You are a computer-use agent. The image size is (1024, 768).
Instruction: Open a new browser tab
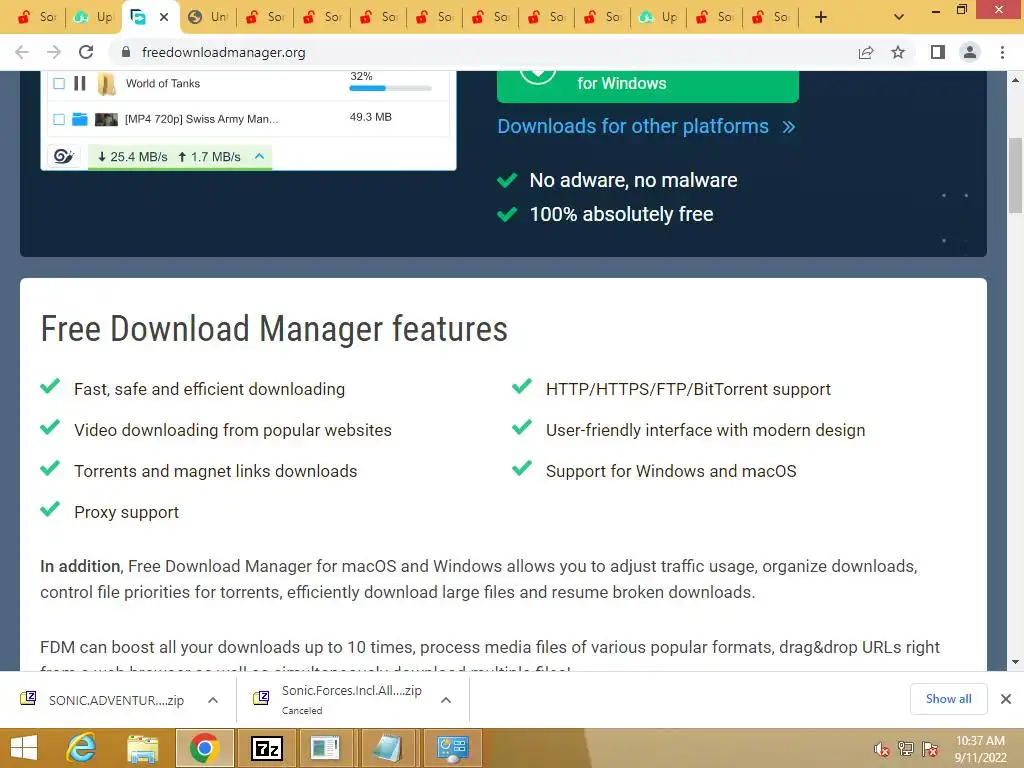821,17
